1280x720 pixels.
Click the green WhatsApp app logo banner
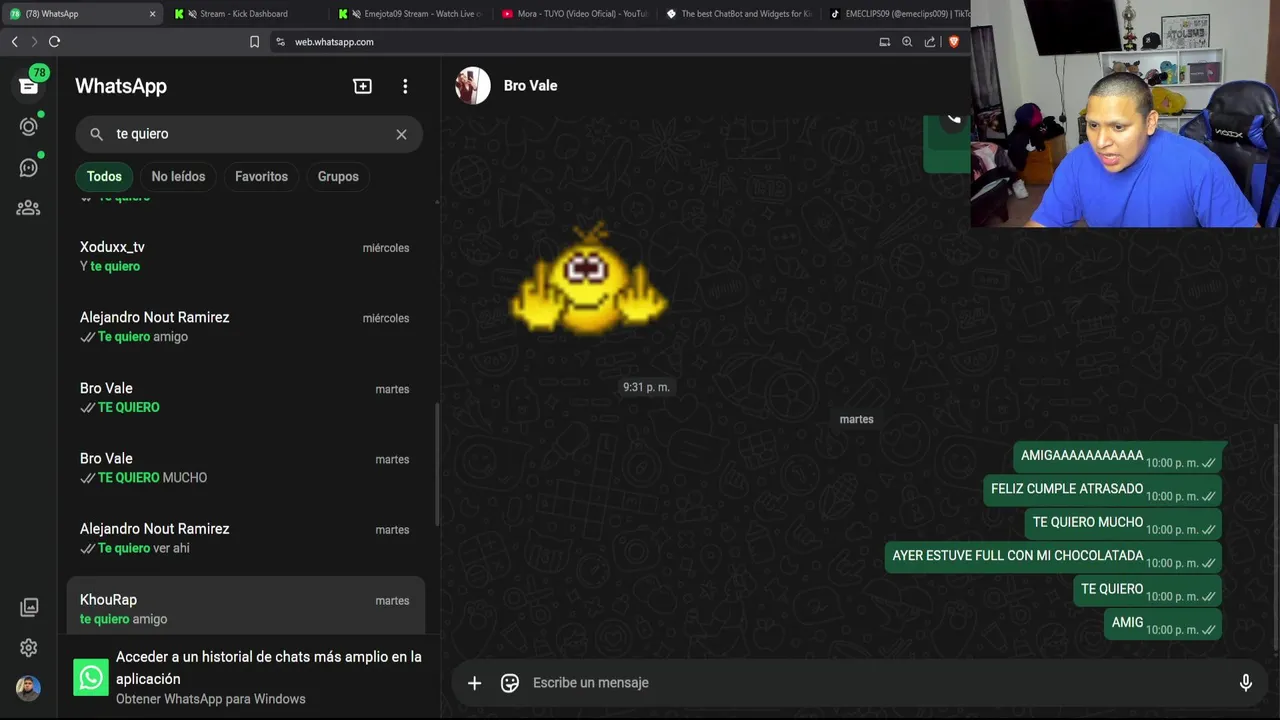point(91,678)
